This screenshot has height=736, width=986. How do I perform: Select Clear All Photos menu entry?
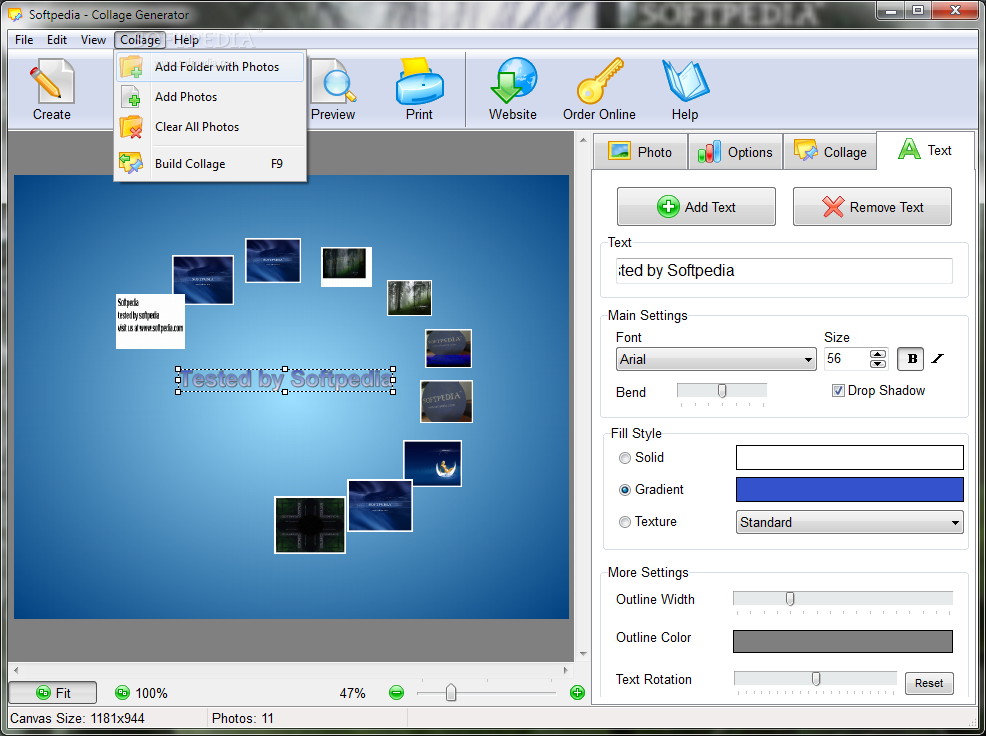pyautogui.click(x=210, y=127)
